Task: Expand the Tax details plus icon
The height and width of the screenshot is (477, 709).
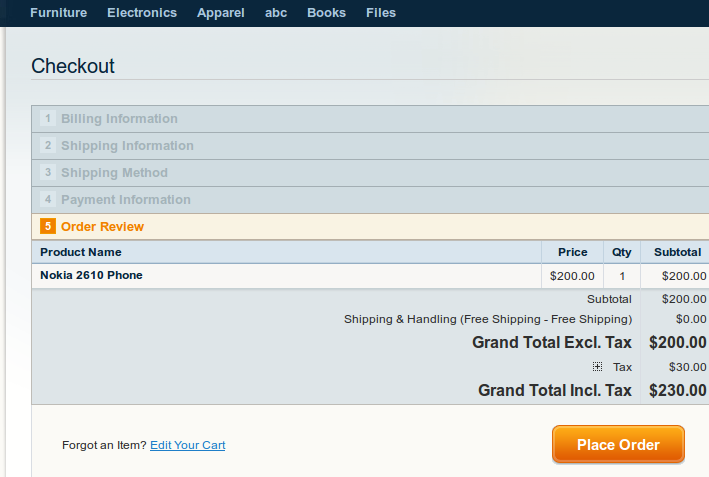Action: [597, 367]
